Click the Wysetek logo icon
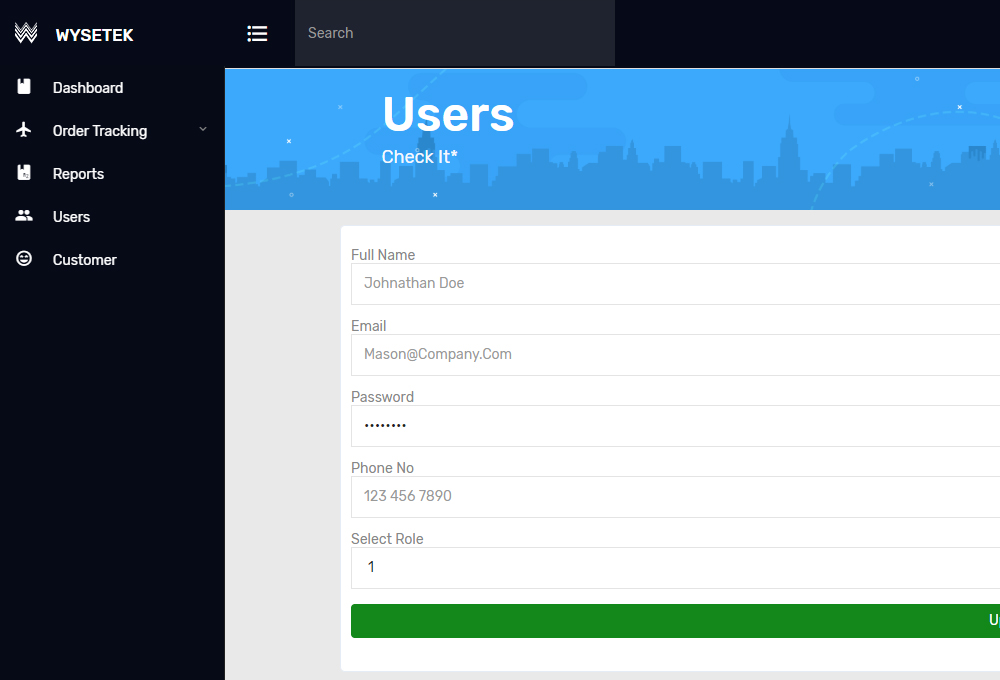This screenshot has height=680, width=1000. tap(26, 33)
